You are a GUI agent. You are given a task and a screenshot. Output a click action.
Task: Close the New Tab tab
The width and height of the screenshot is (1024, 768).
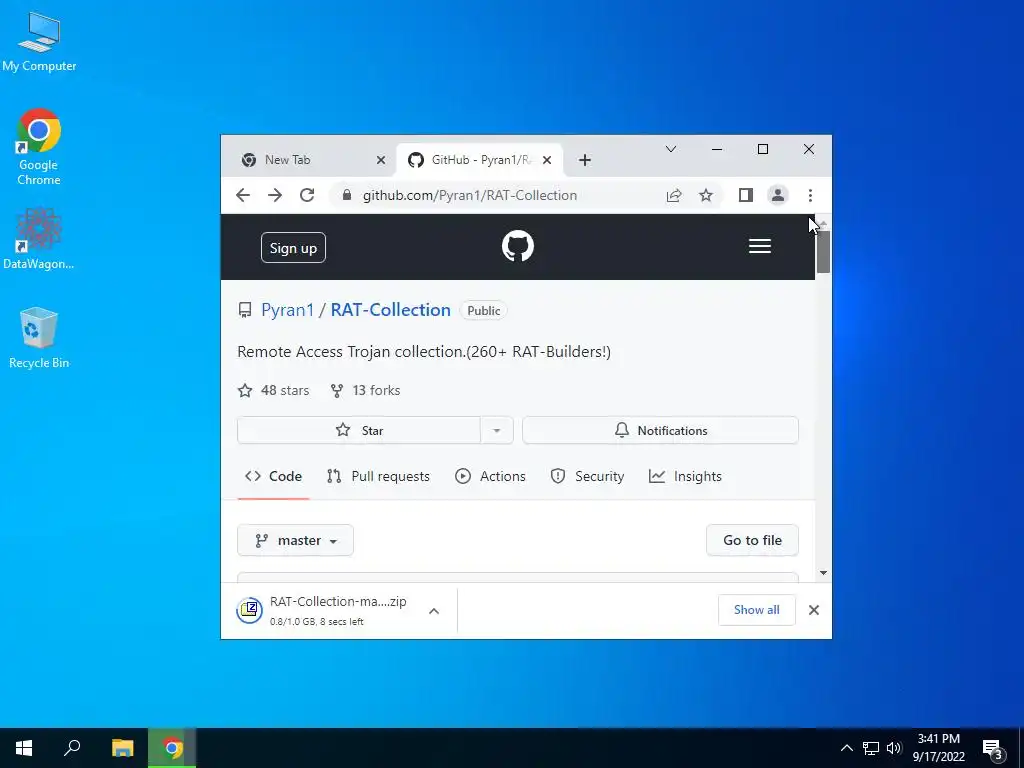pos(381,160)
